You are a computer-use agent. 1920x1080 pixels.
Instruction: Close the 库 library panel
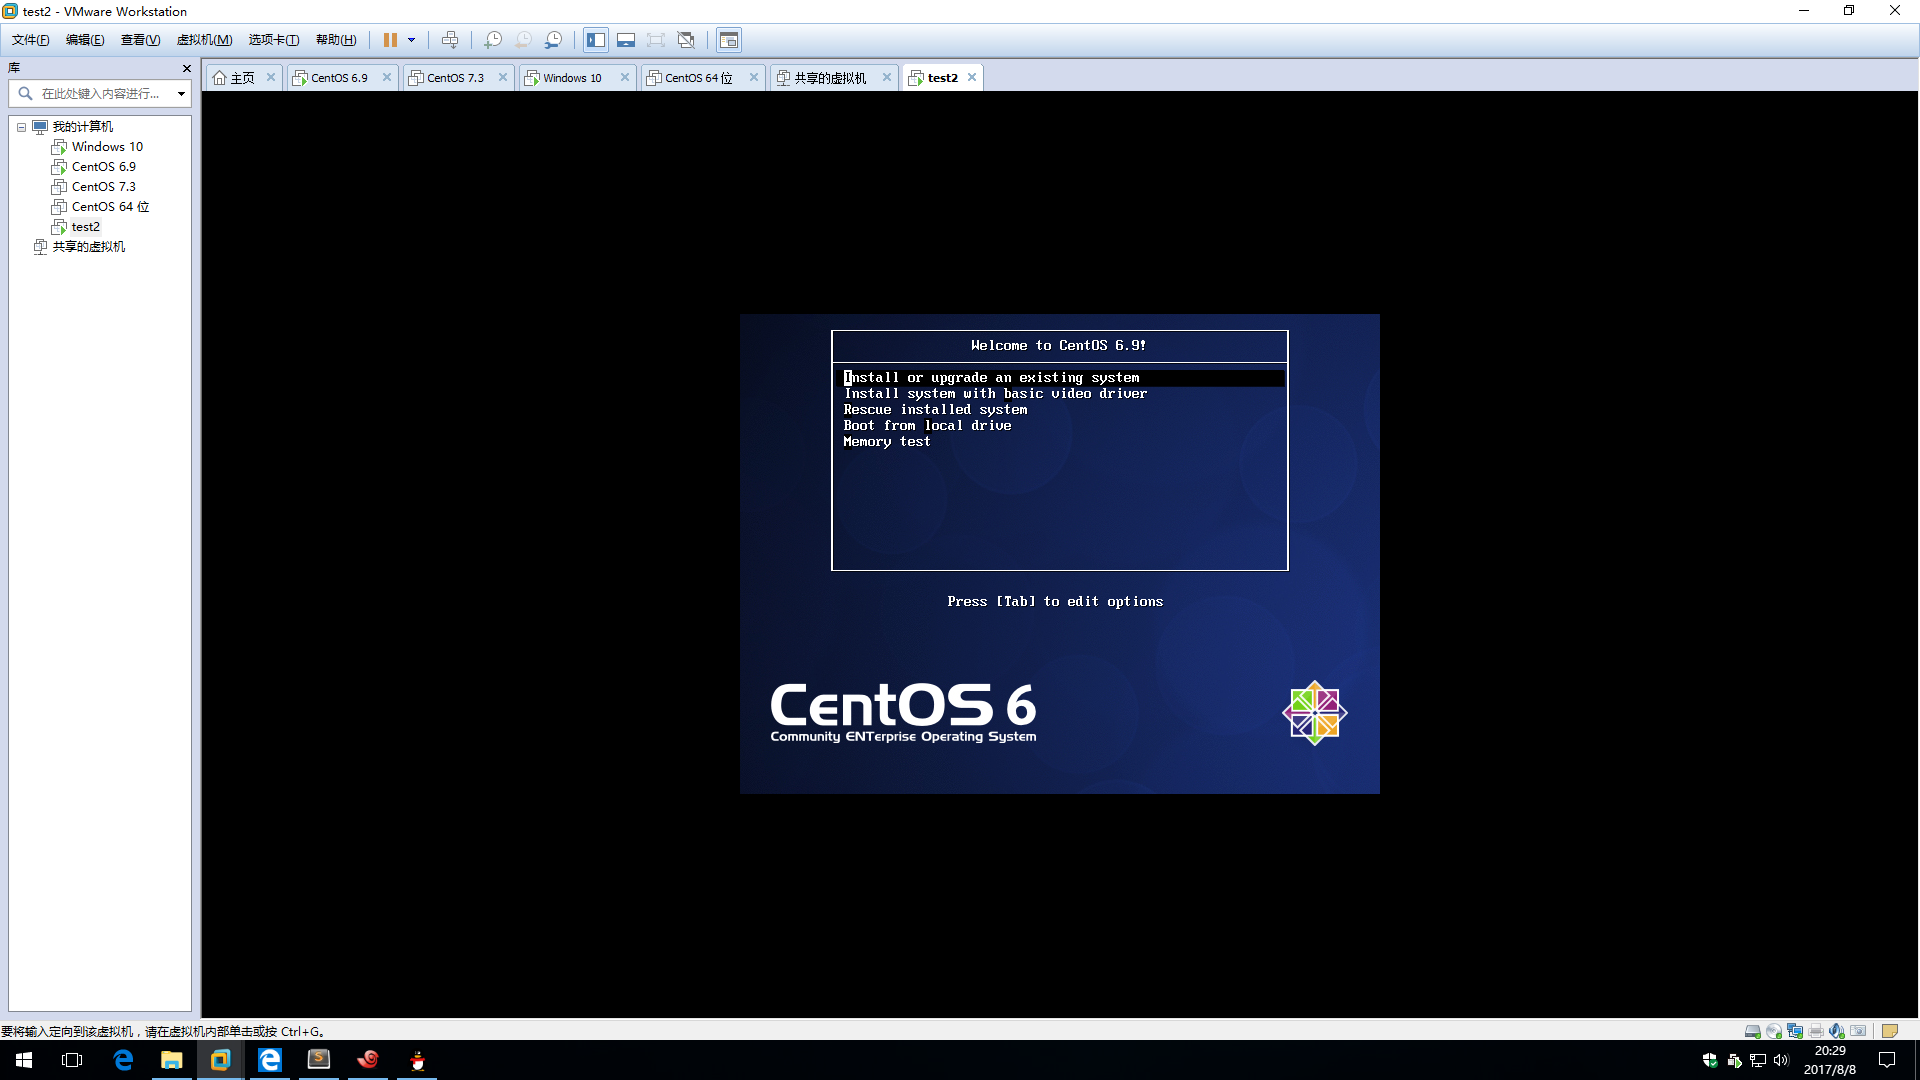tap(186, 68)
